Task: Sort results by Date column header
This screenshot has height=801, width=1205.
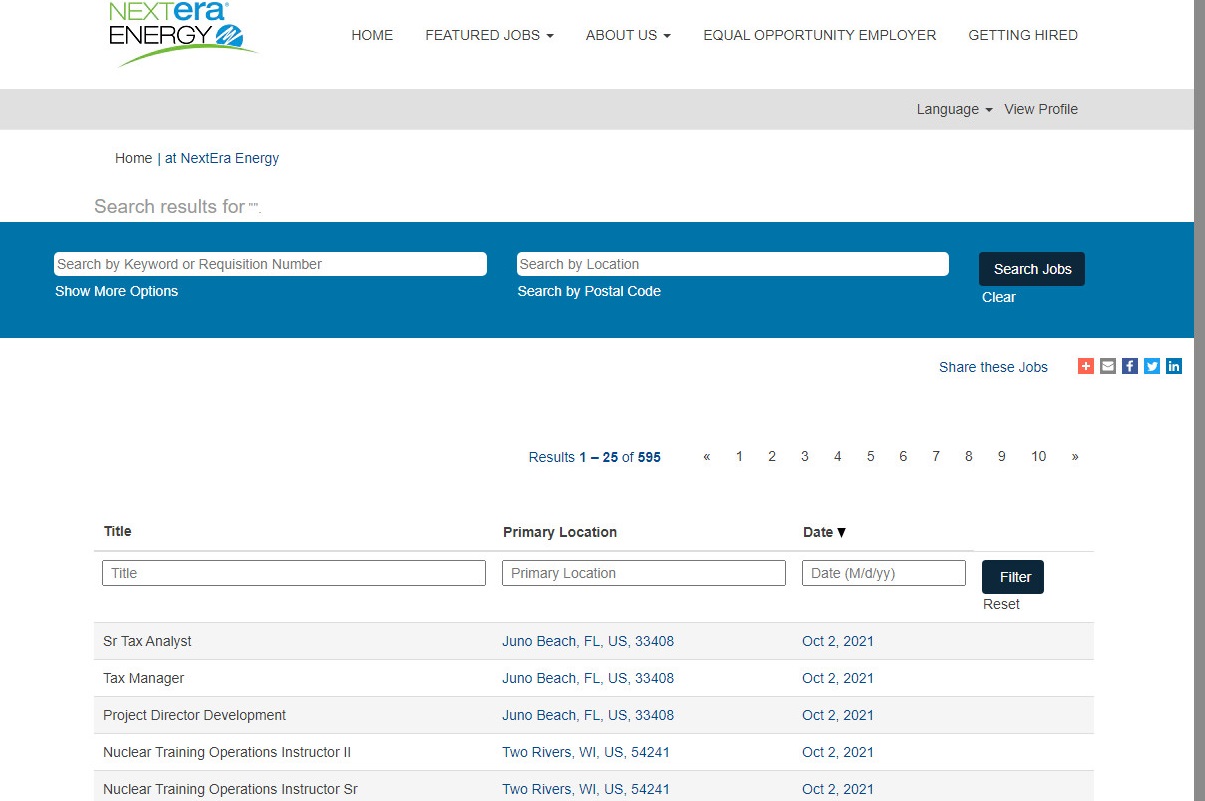Action: 824,532
